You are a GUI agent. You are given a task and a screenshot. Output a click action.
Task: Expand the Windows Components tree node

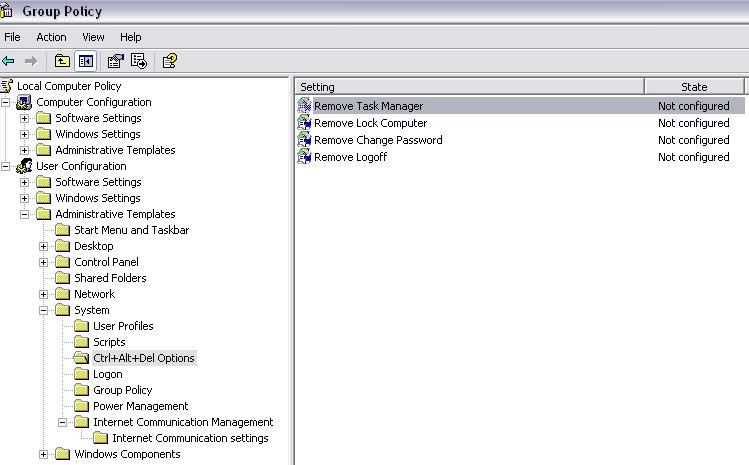43,454
